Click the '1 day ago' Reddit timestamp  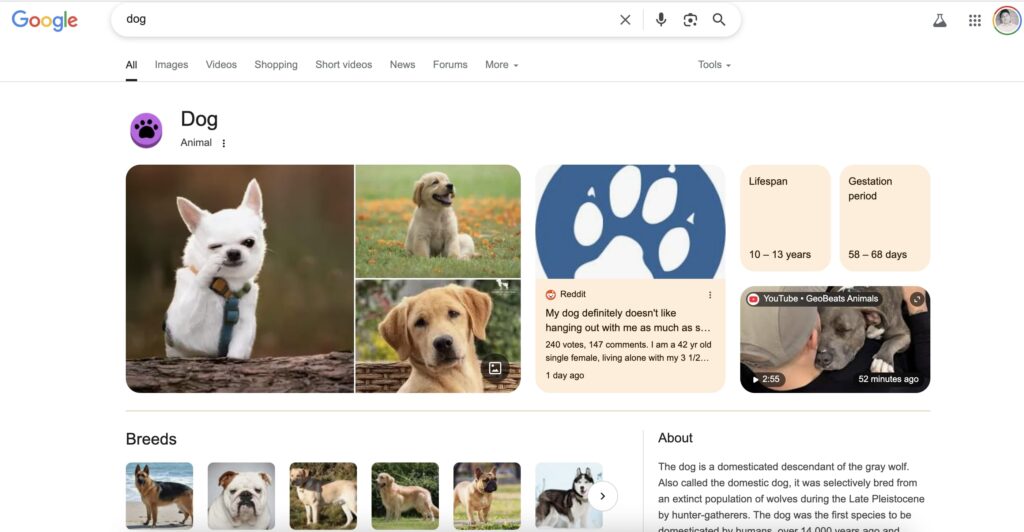[565, 375]
